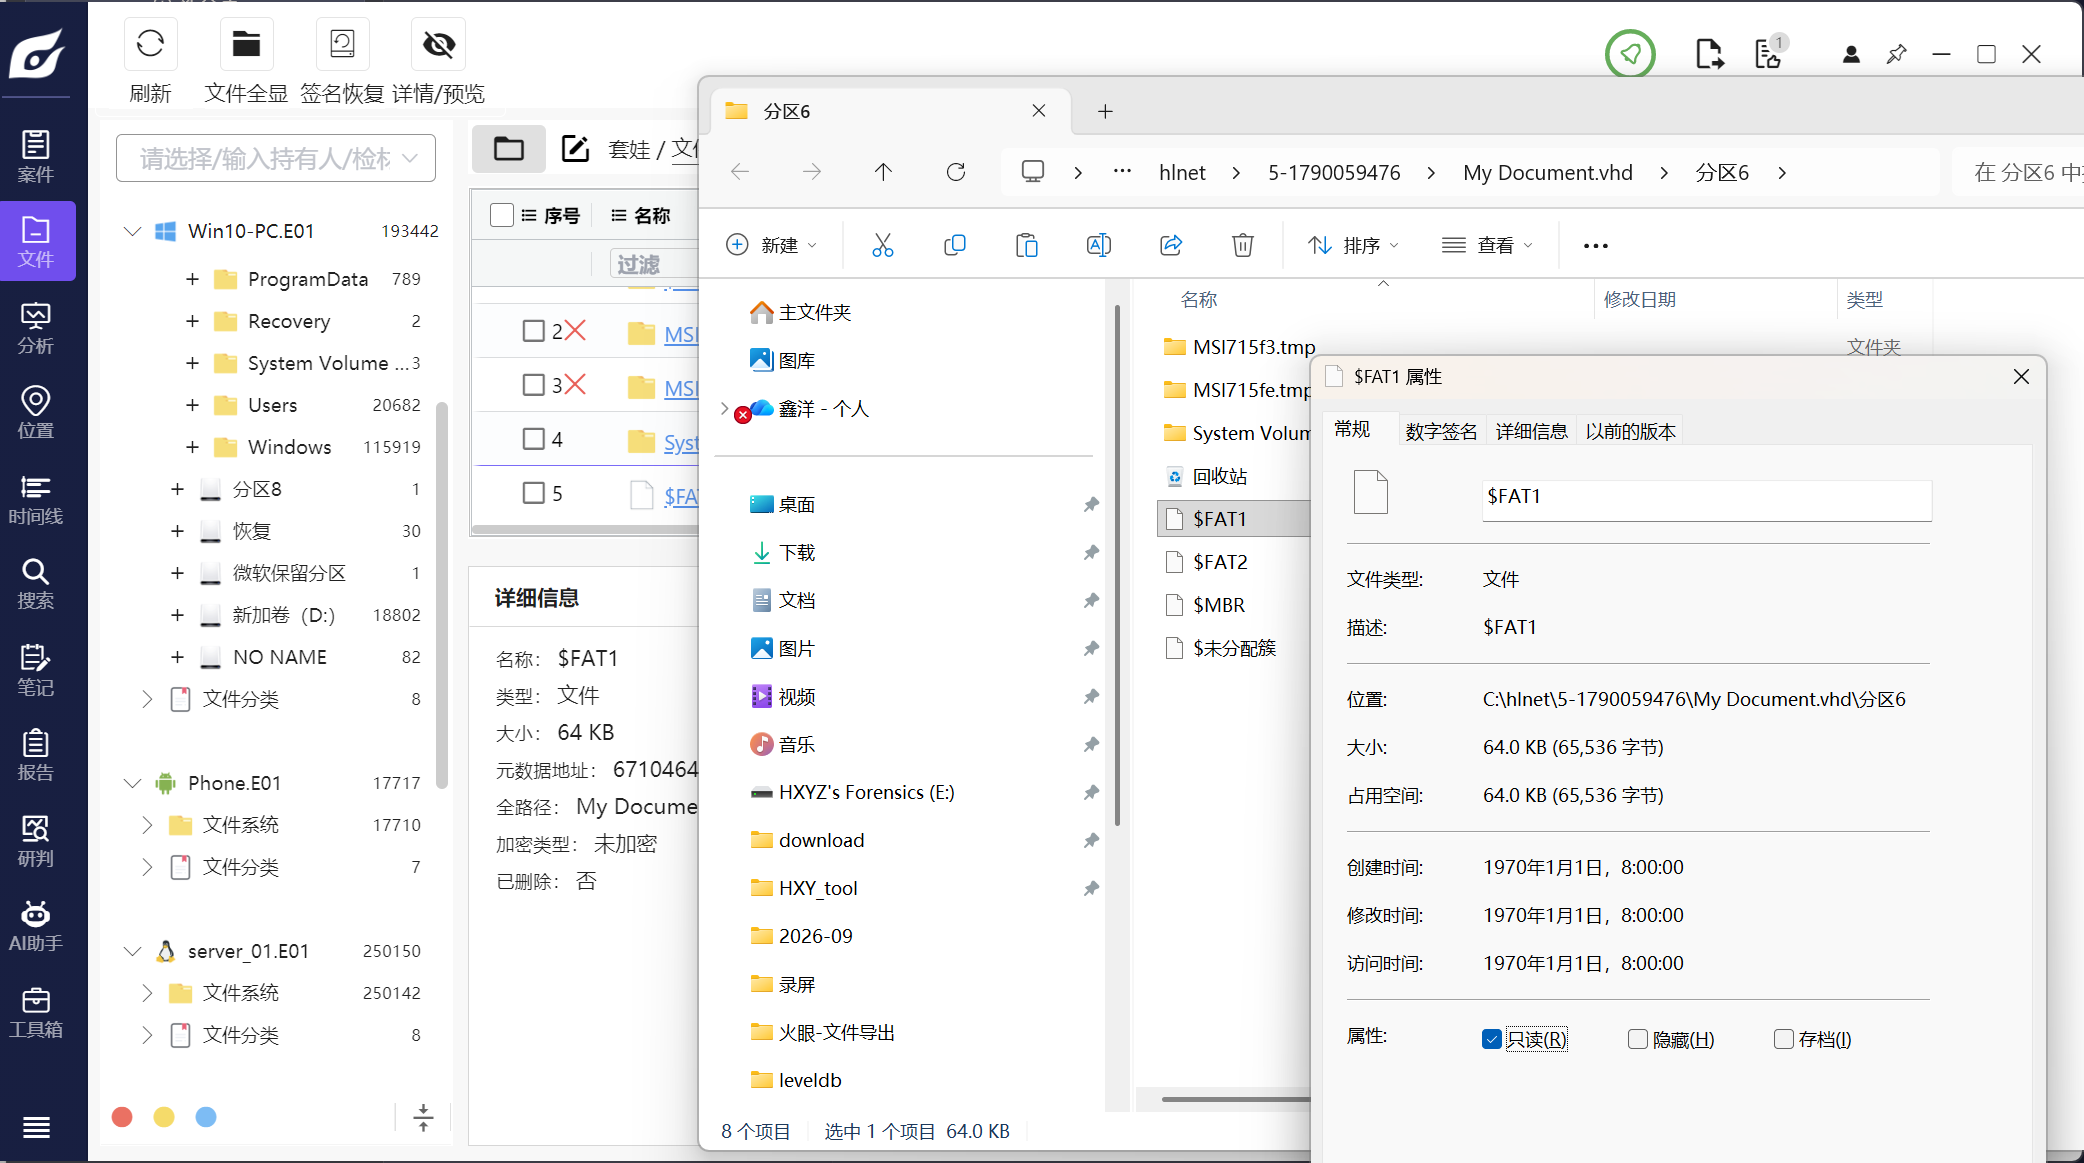The height and width of the screenshot is (1163, 2084).
Task: Select the 分区6 Explorer window tab
Action: [890, 111]
